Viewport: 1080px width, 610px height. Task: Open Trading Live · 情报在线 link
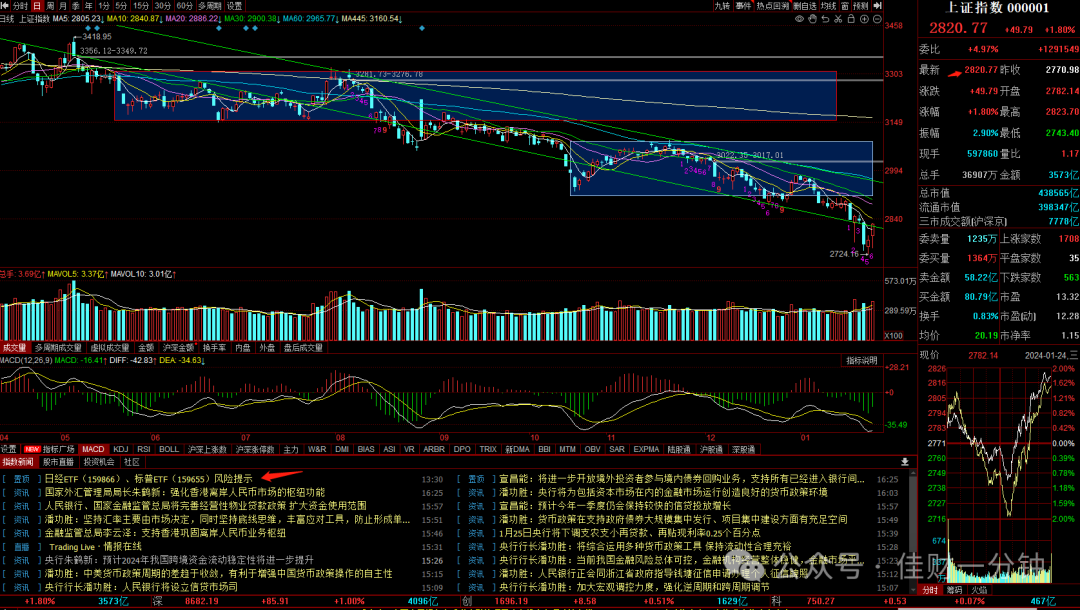[x=95, y=547]
